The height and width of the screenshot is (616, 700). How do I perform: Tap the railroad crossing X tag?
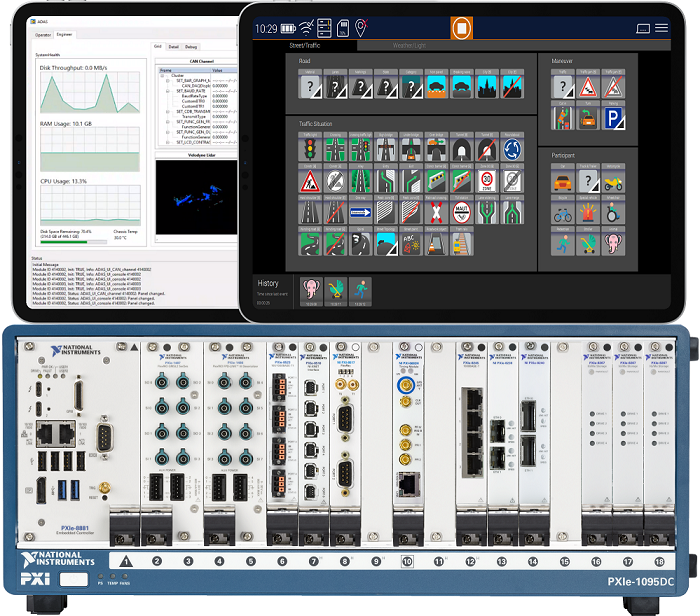(x=436, y=212)
